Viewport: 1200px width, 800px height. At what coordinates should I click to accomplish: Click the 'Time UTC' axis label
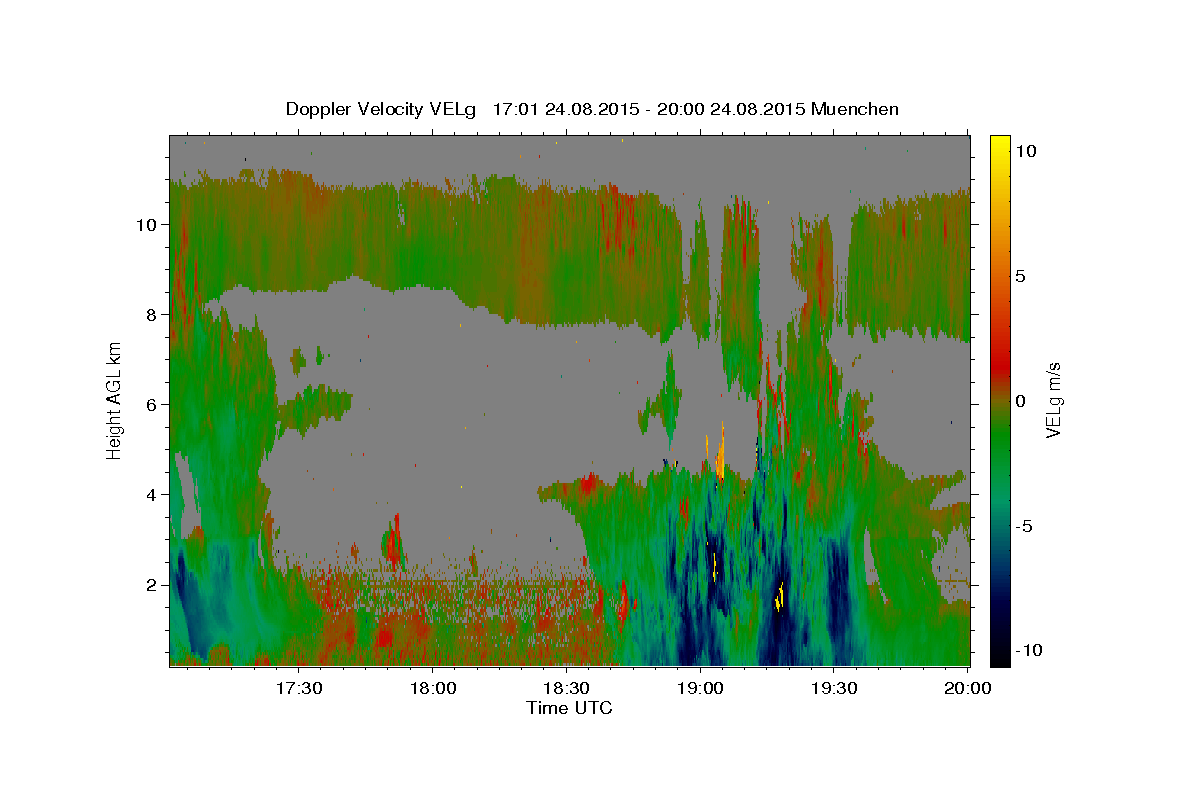[x=569, y=709]
